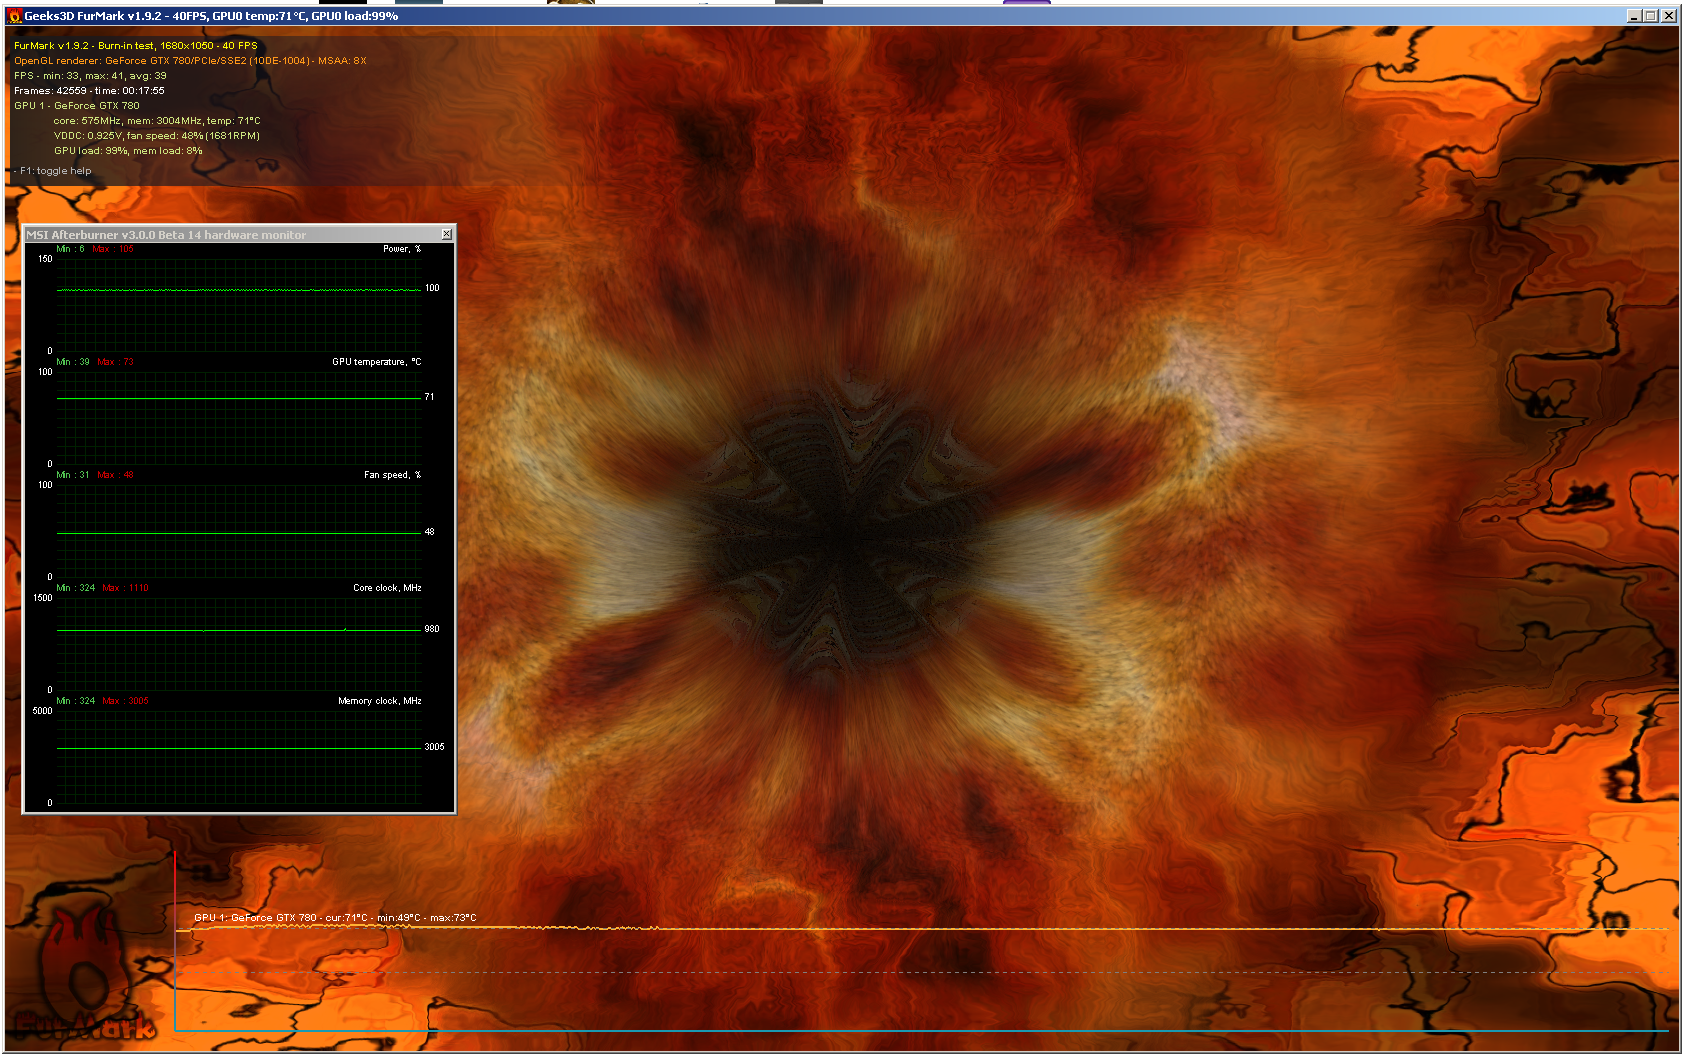Click the temperature graph 'Max : 73' readout
Image resolution: width=1684 pixels, height=1056 pixels.
(x=116, y=362)
